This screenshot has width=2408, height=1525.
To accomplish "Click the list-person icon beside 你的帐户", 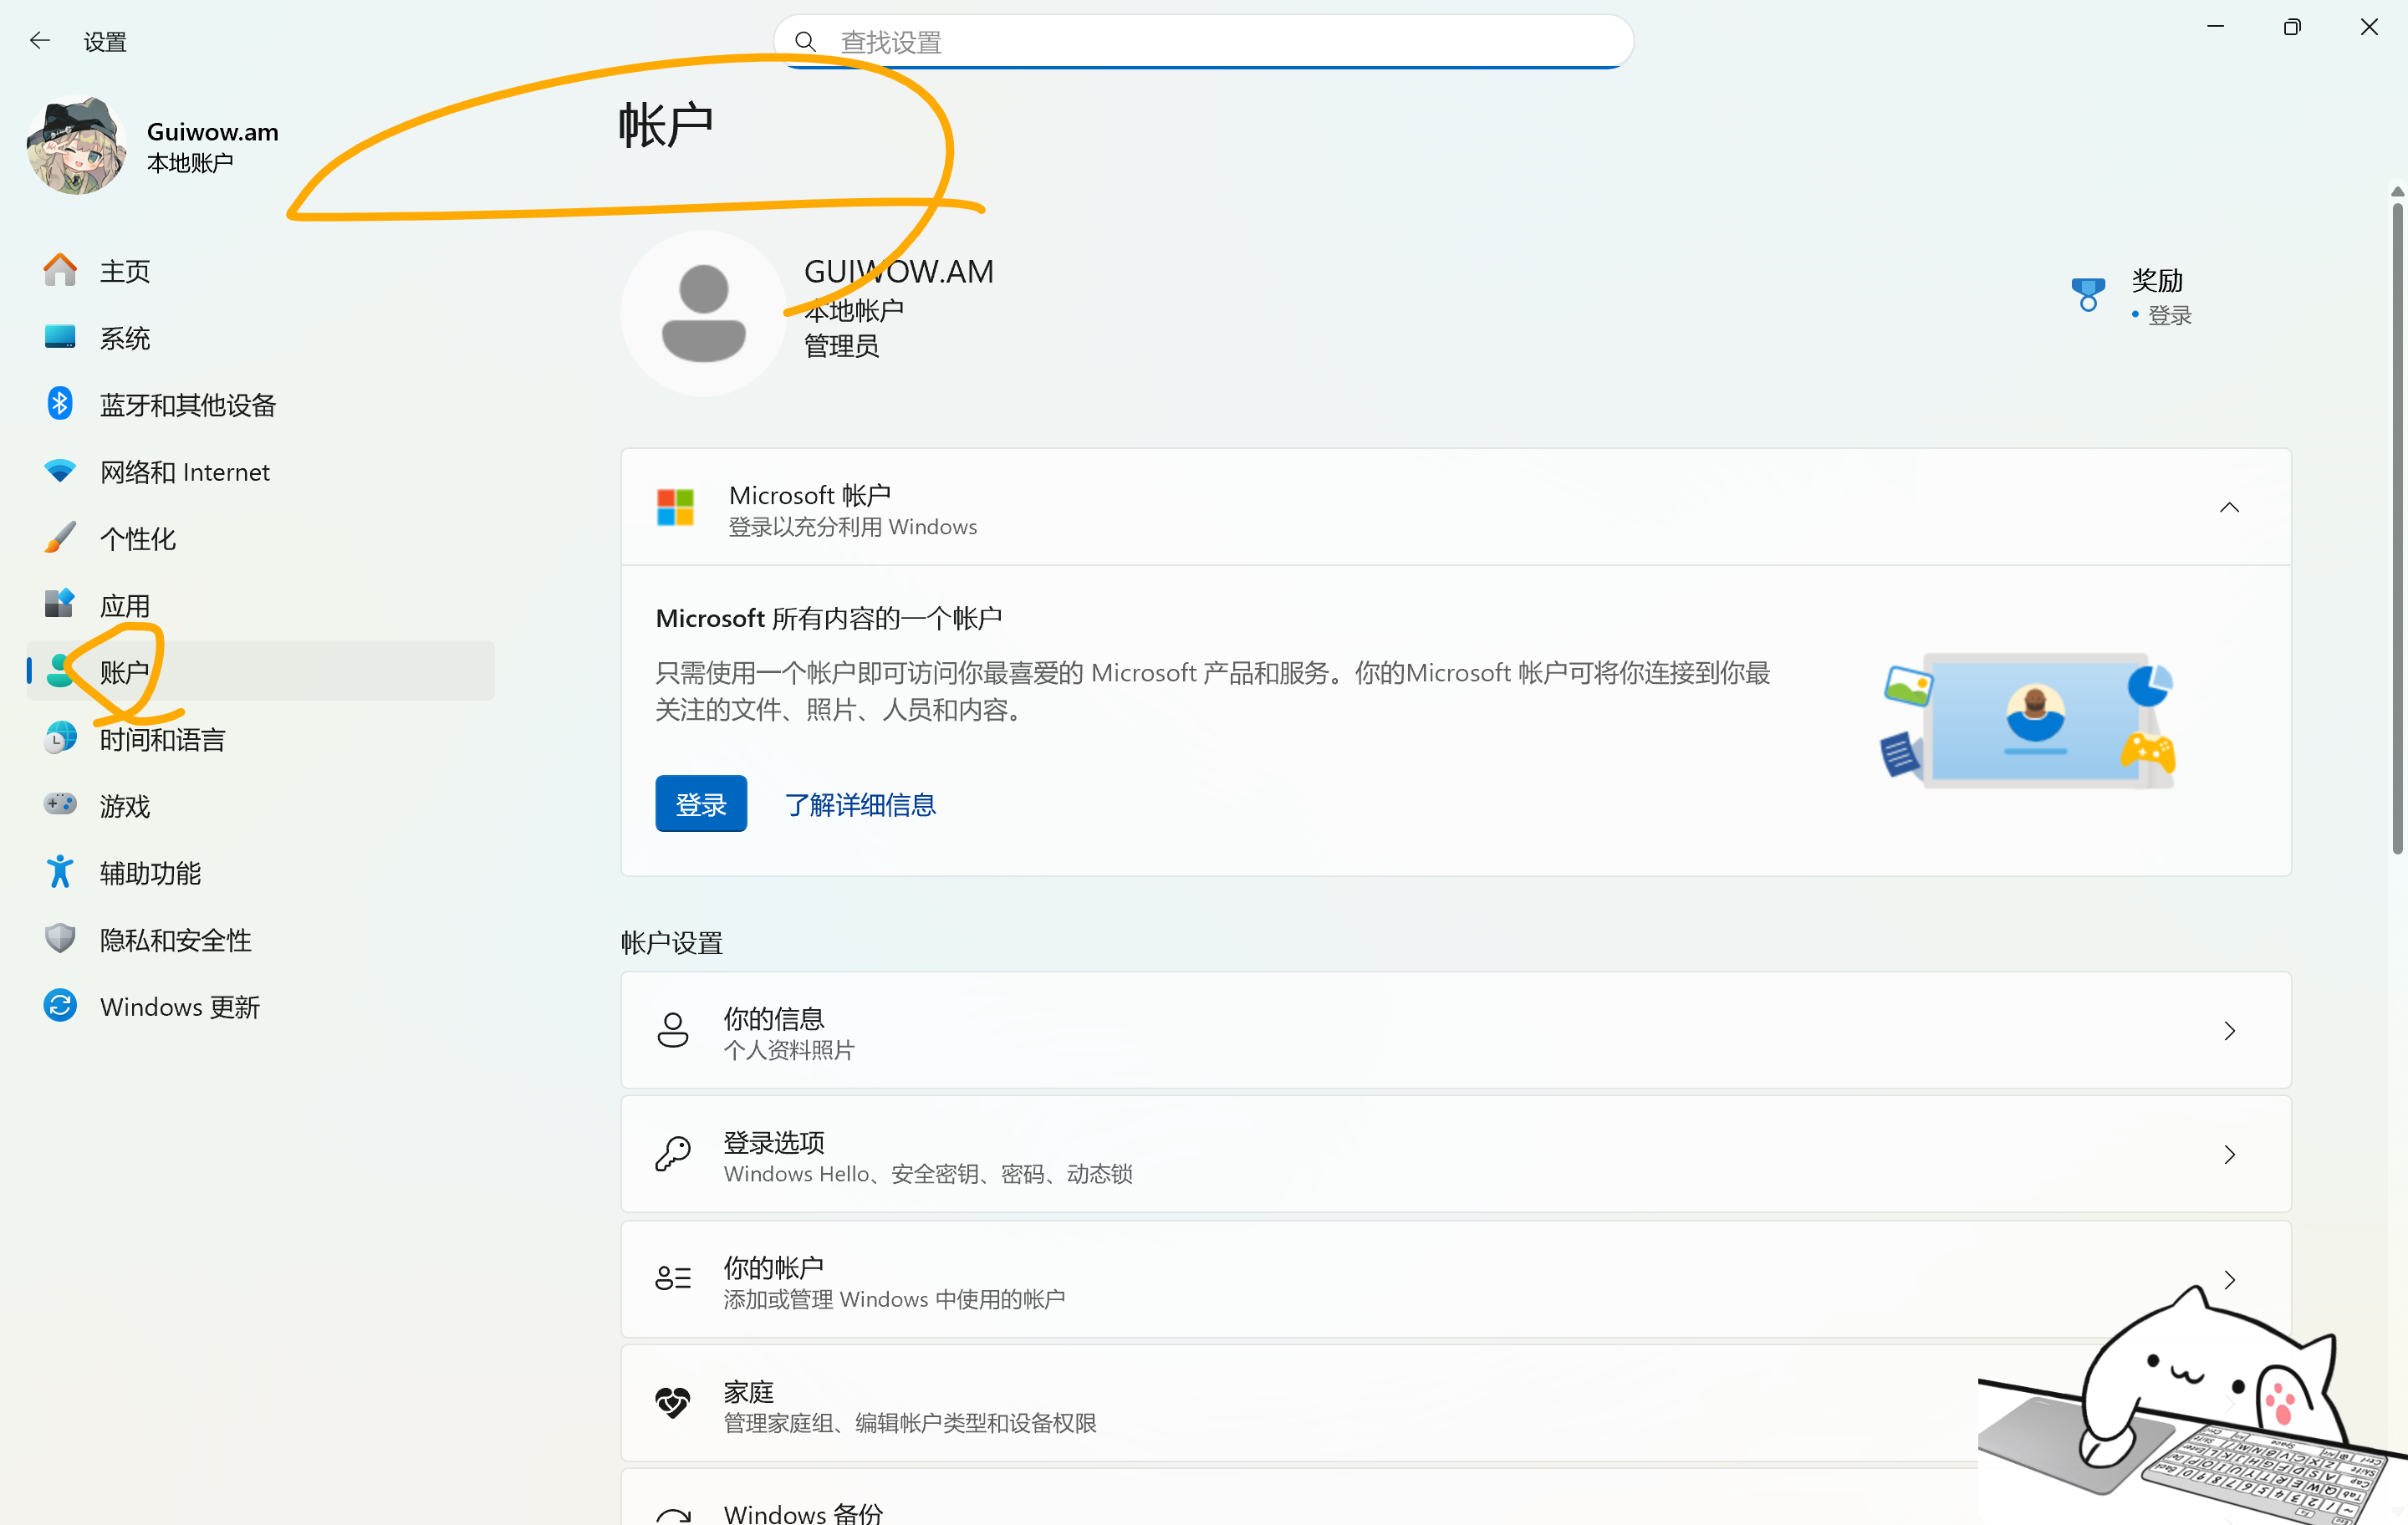I will [x=673, y=1279].
